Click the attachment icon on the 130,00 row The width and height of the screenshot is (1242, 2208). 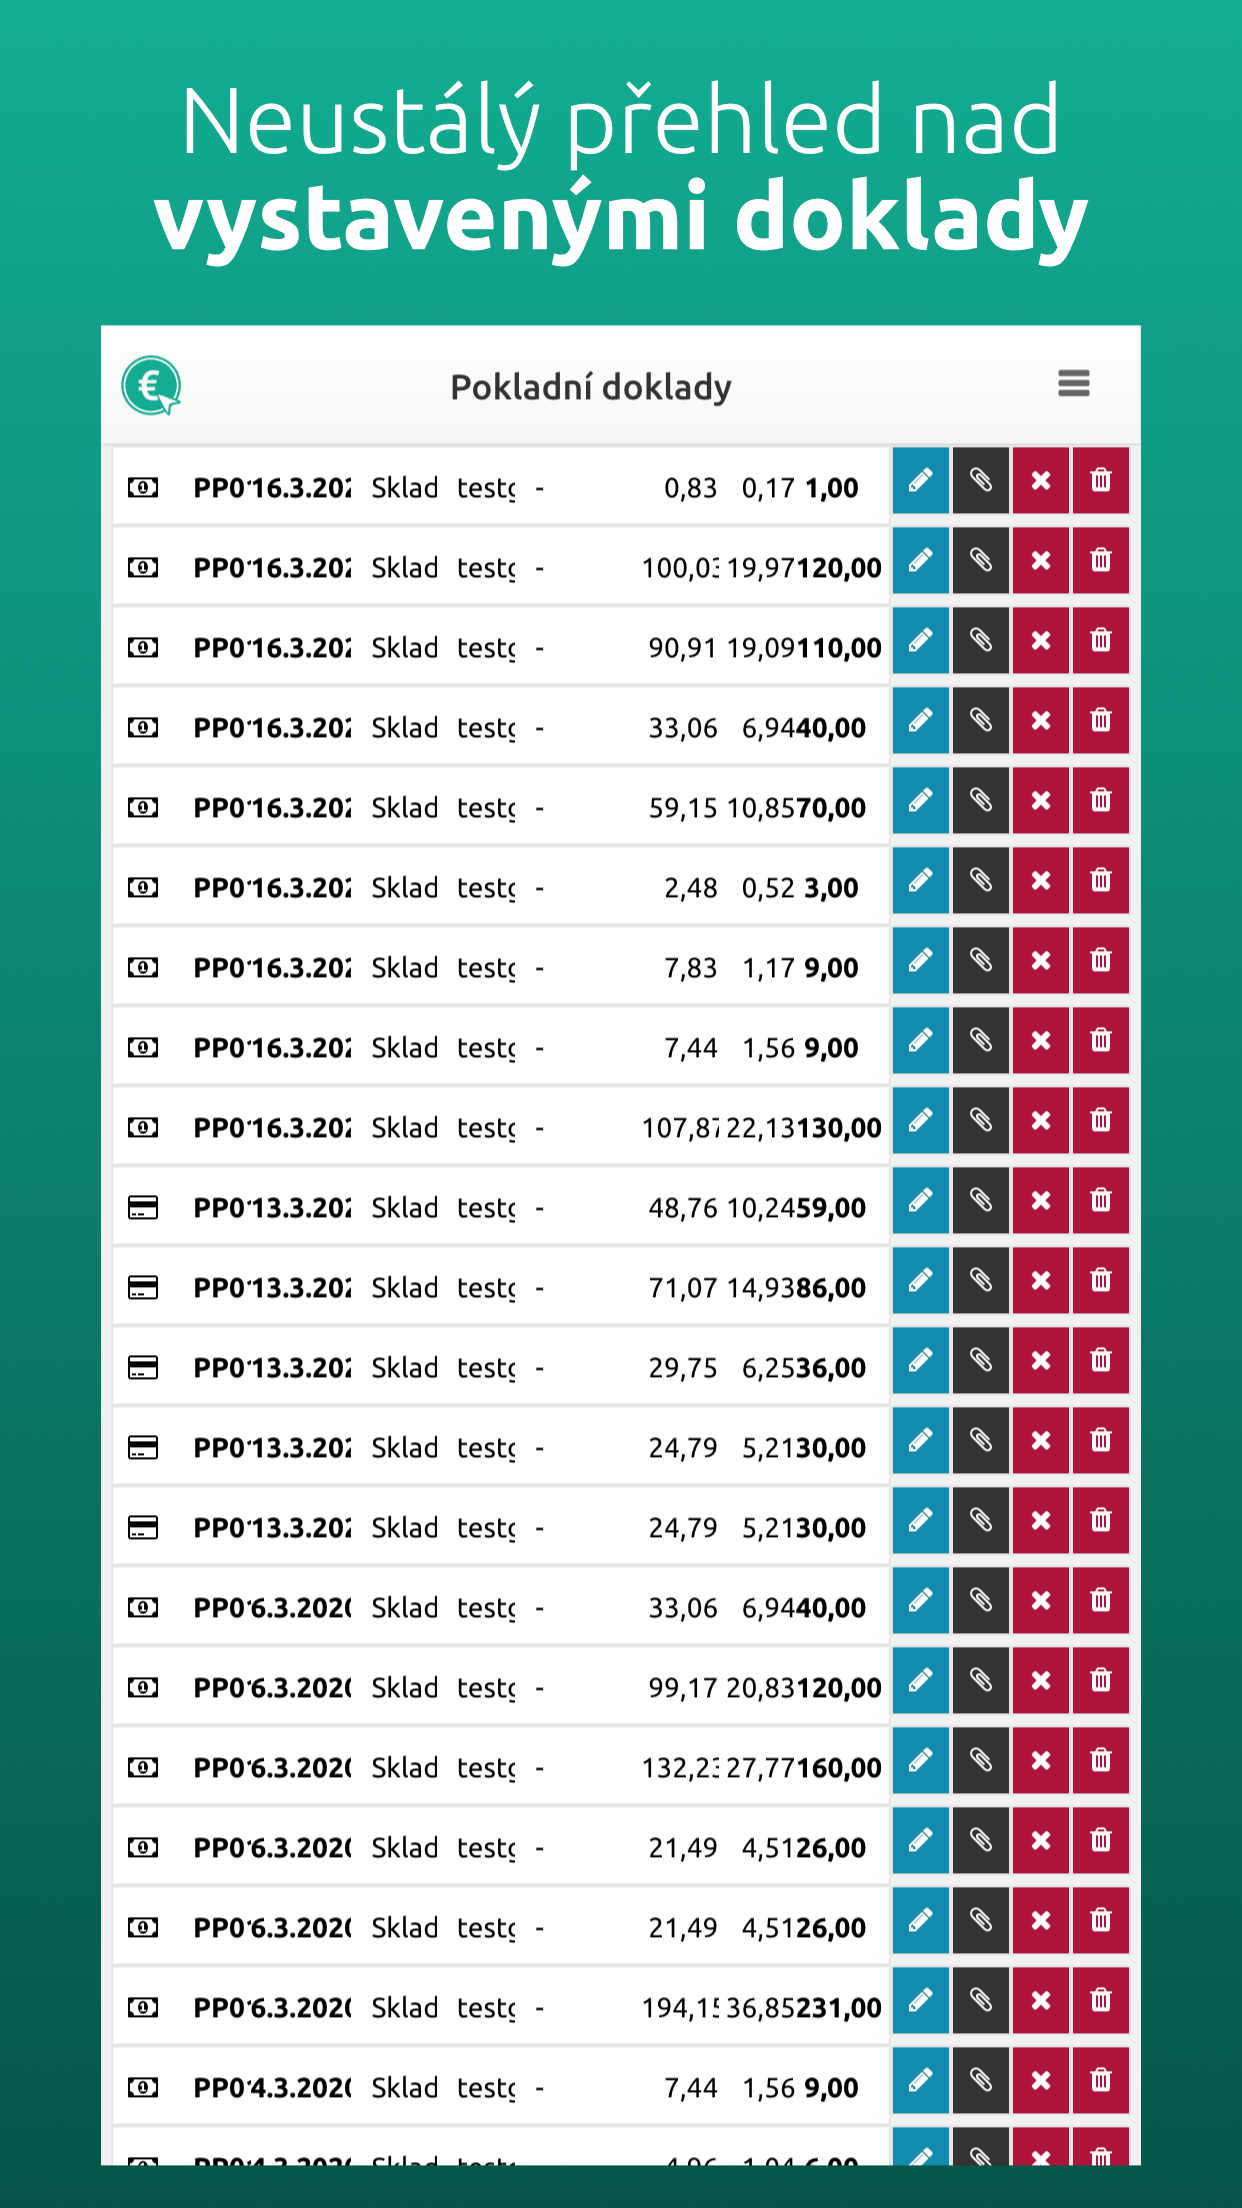pyautogui.click(x=980, y=1121)
